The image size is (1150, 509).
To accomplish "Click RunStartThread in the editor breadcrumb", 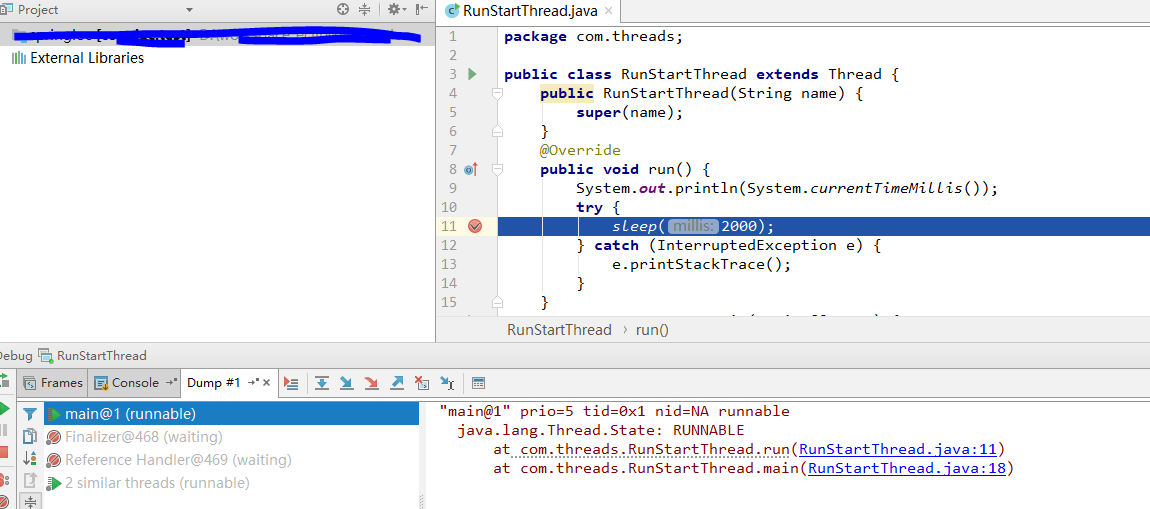I will coord(559,330).
